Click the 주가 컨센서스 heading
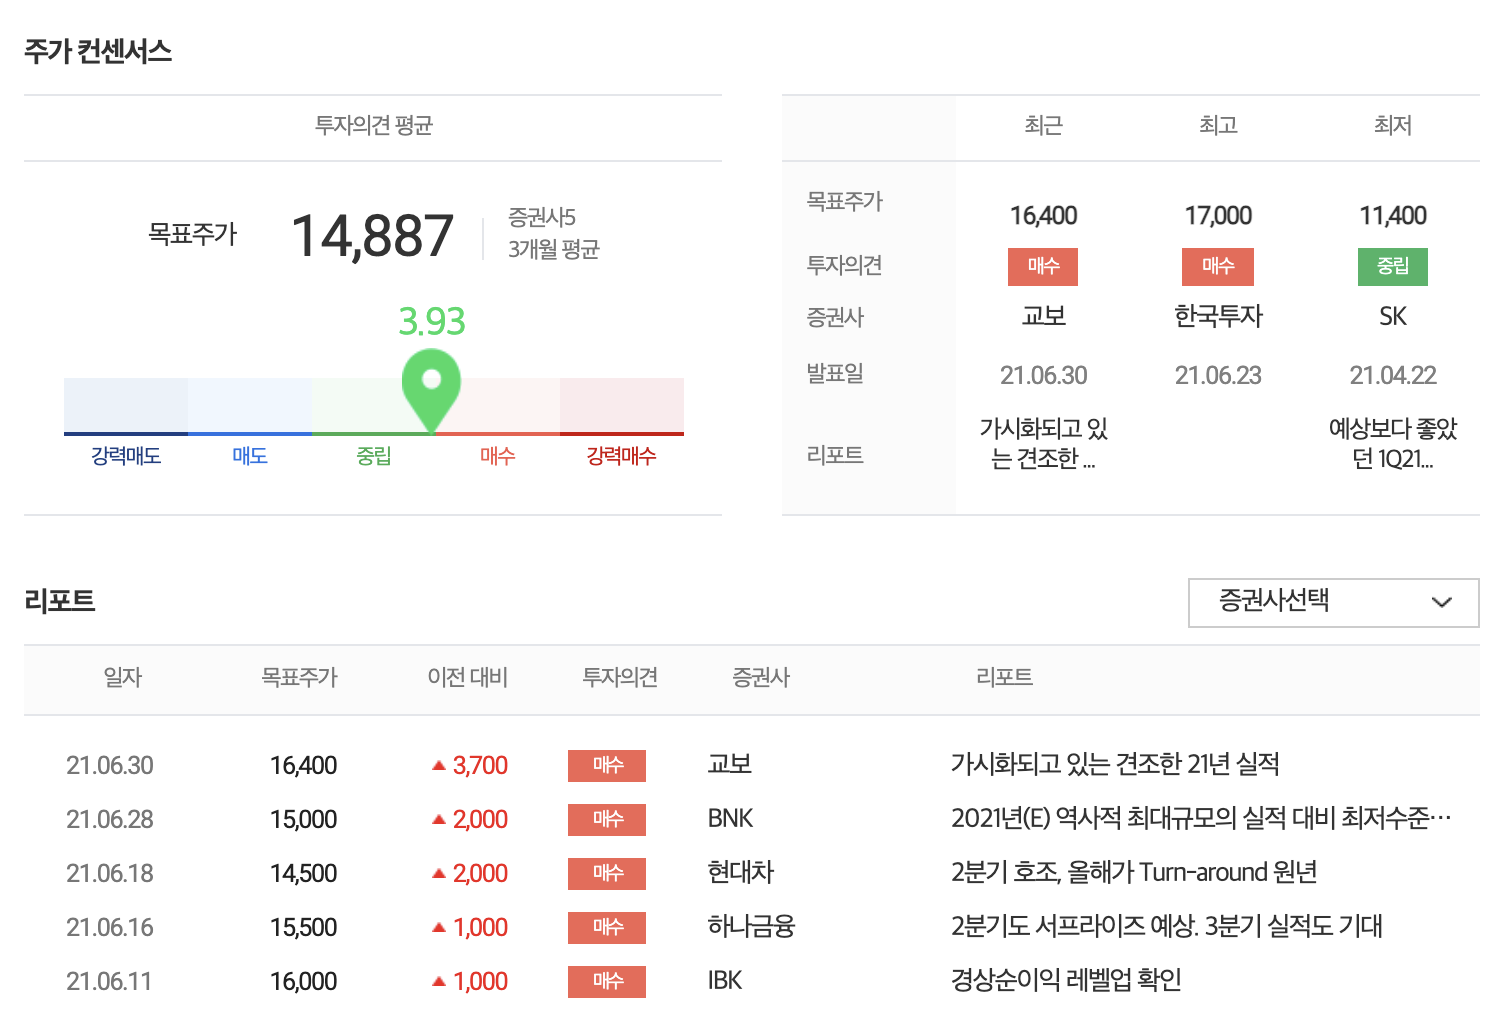 click(98, 52)
